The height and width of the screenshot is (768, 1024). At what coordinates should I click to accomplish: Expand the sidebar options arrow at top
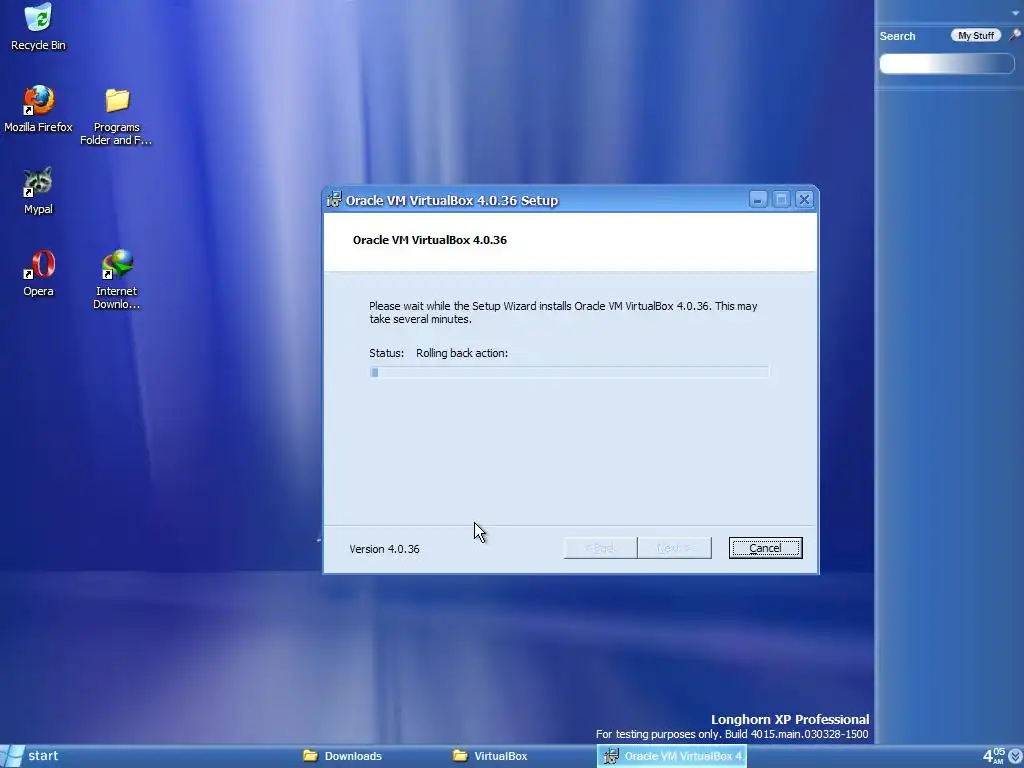(1017, 13)
